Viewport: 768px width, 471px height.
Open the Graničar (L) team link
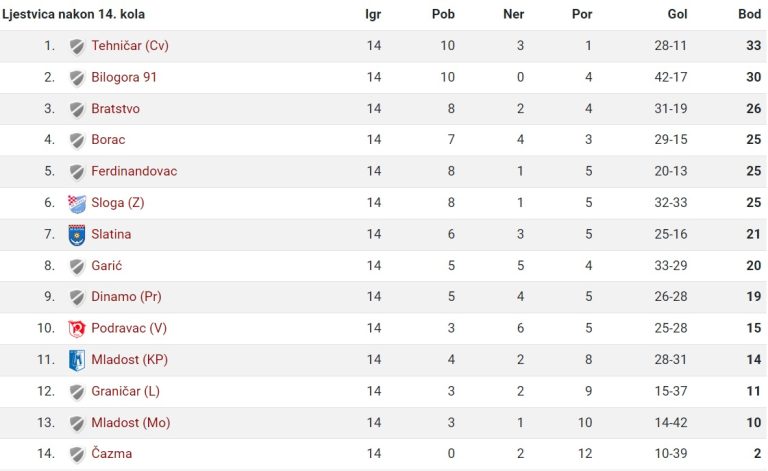coord(125,391)
